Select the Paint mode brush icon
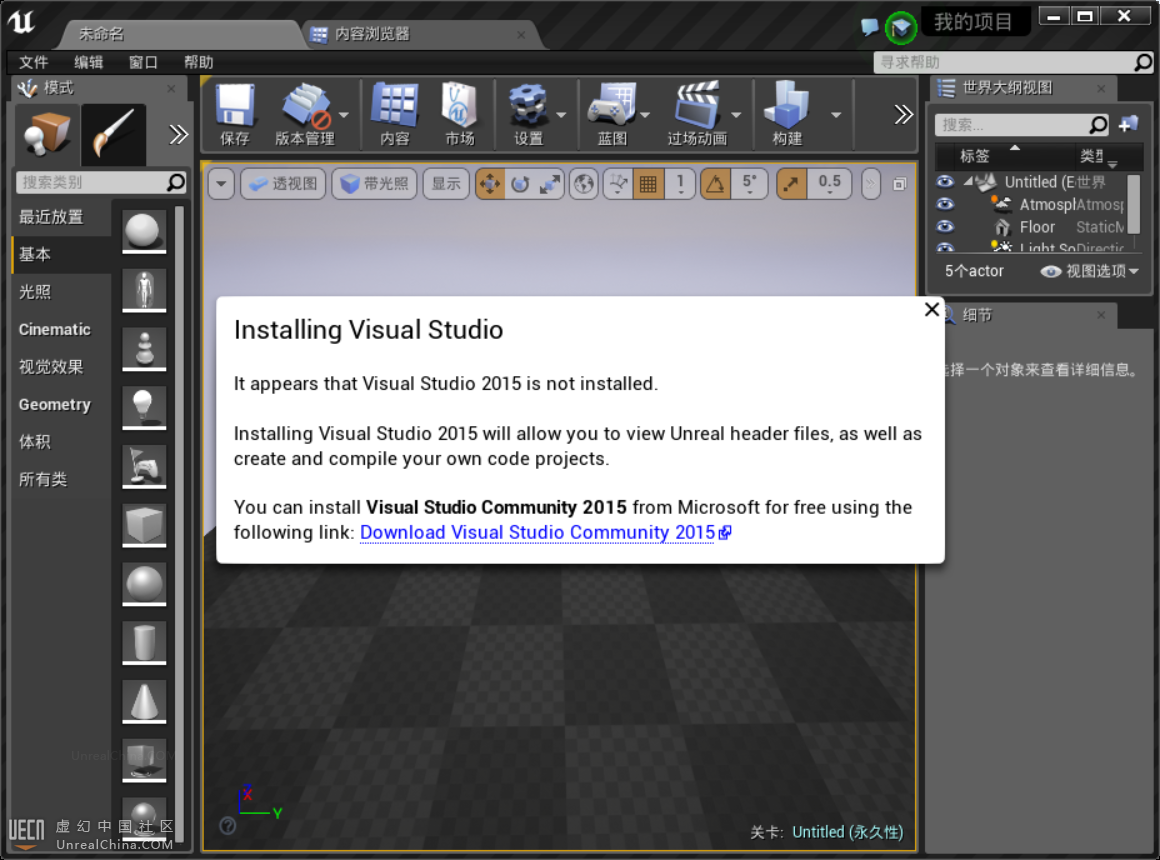The width and height of the screenshot is (1160, 860). [x=113, y=134]
